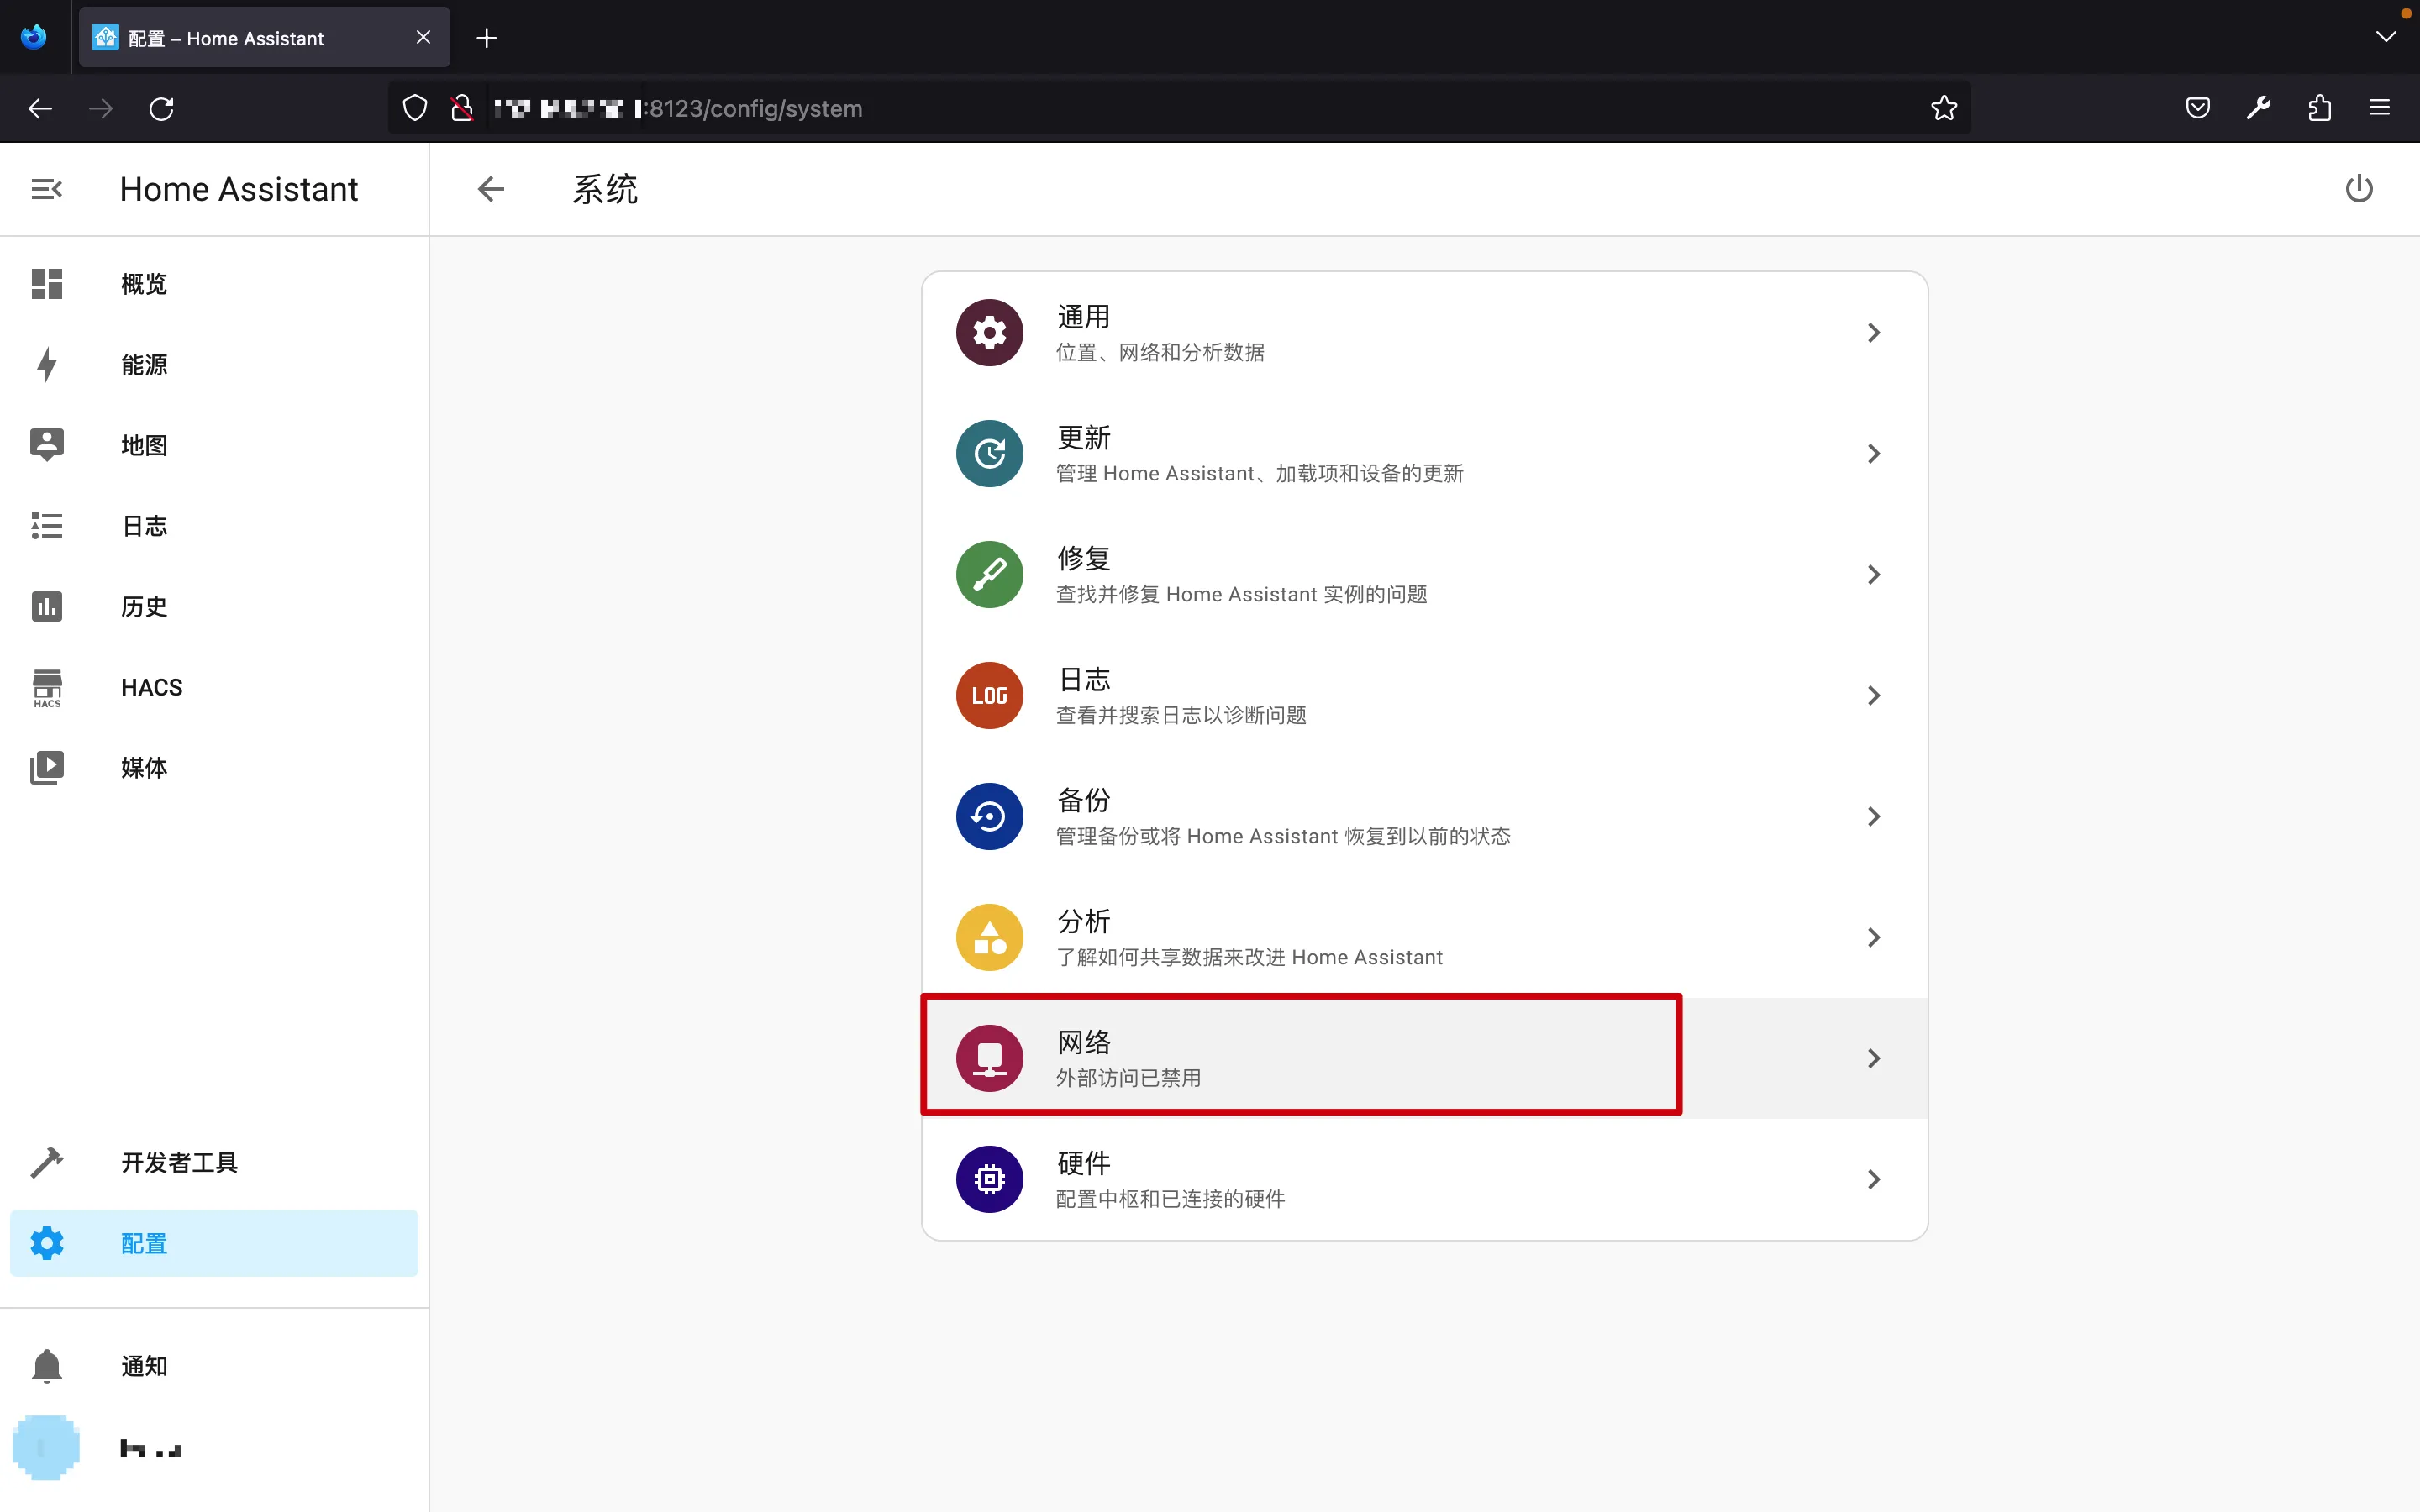Viewport: 2420px width, 1512px height.
Task: Select the 配置 gear icon
Action: pyautogui.click(x=47, y=1243)
